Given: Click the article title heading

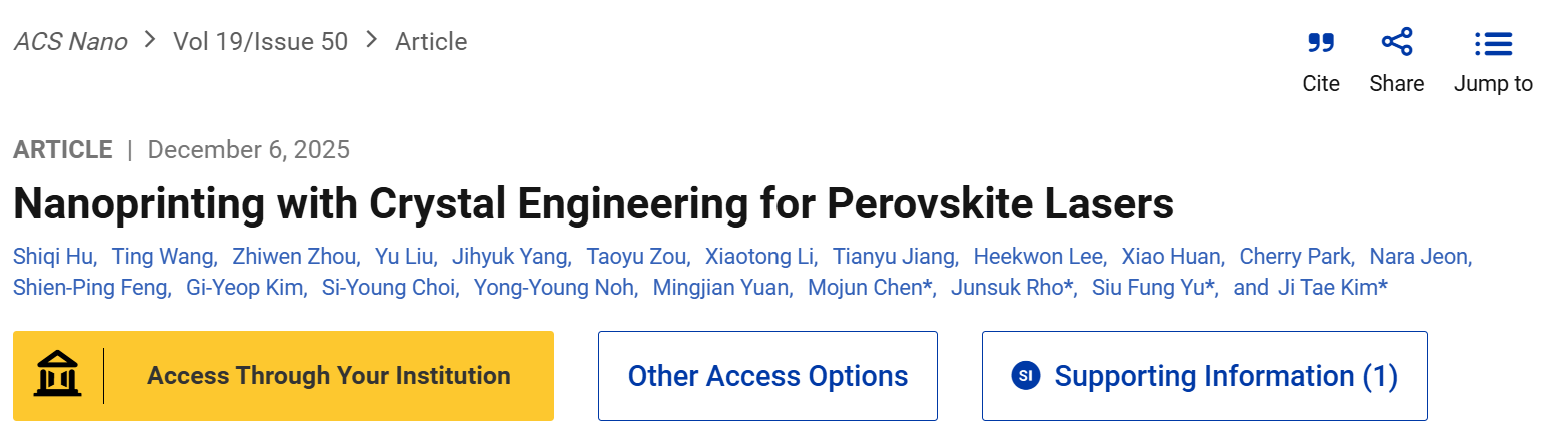Looking at the screenshot, I should tap(593, 204).
